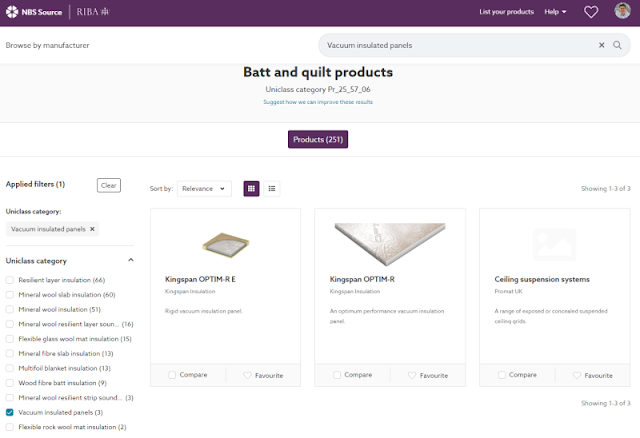Image resolution: width=640 pixels, height=438 pixels.
Task: Expand the Help menu
Action: click(x=555, y=12)
